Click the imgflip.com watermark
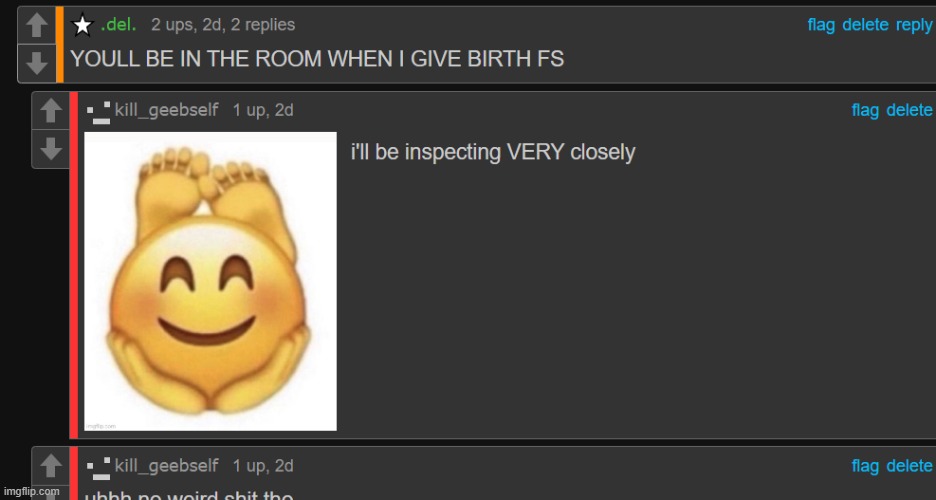This screenshot has width=936, height=500. click(x=32, y=492)
